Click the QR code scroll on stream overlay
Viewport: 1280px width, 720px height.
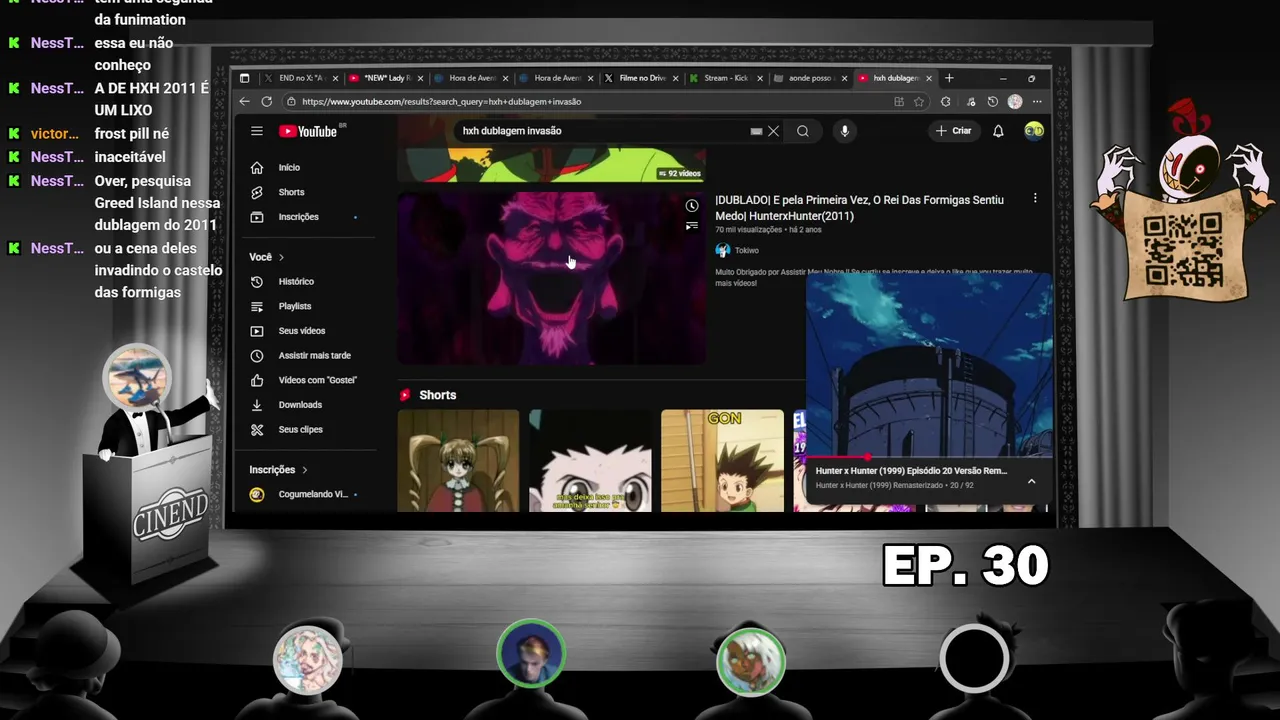(1184, 247)
